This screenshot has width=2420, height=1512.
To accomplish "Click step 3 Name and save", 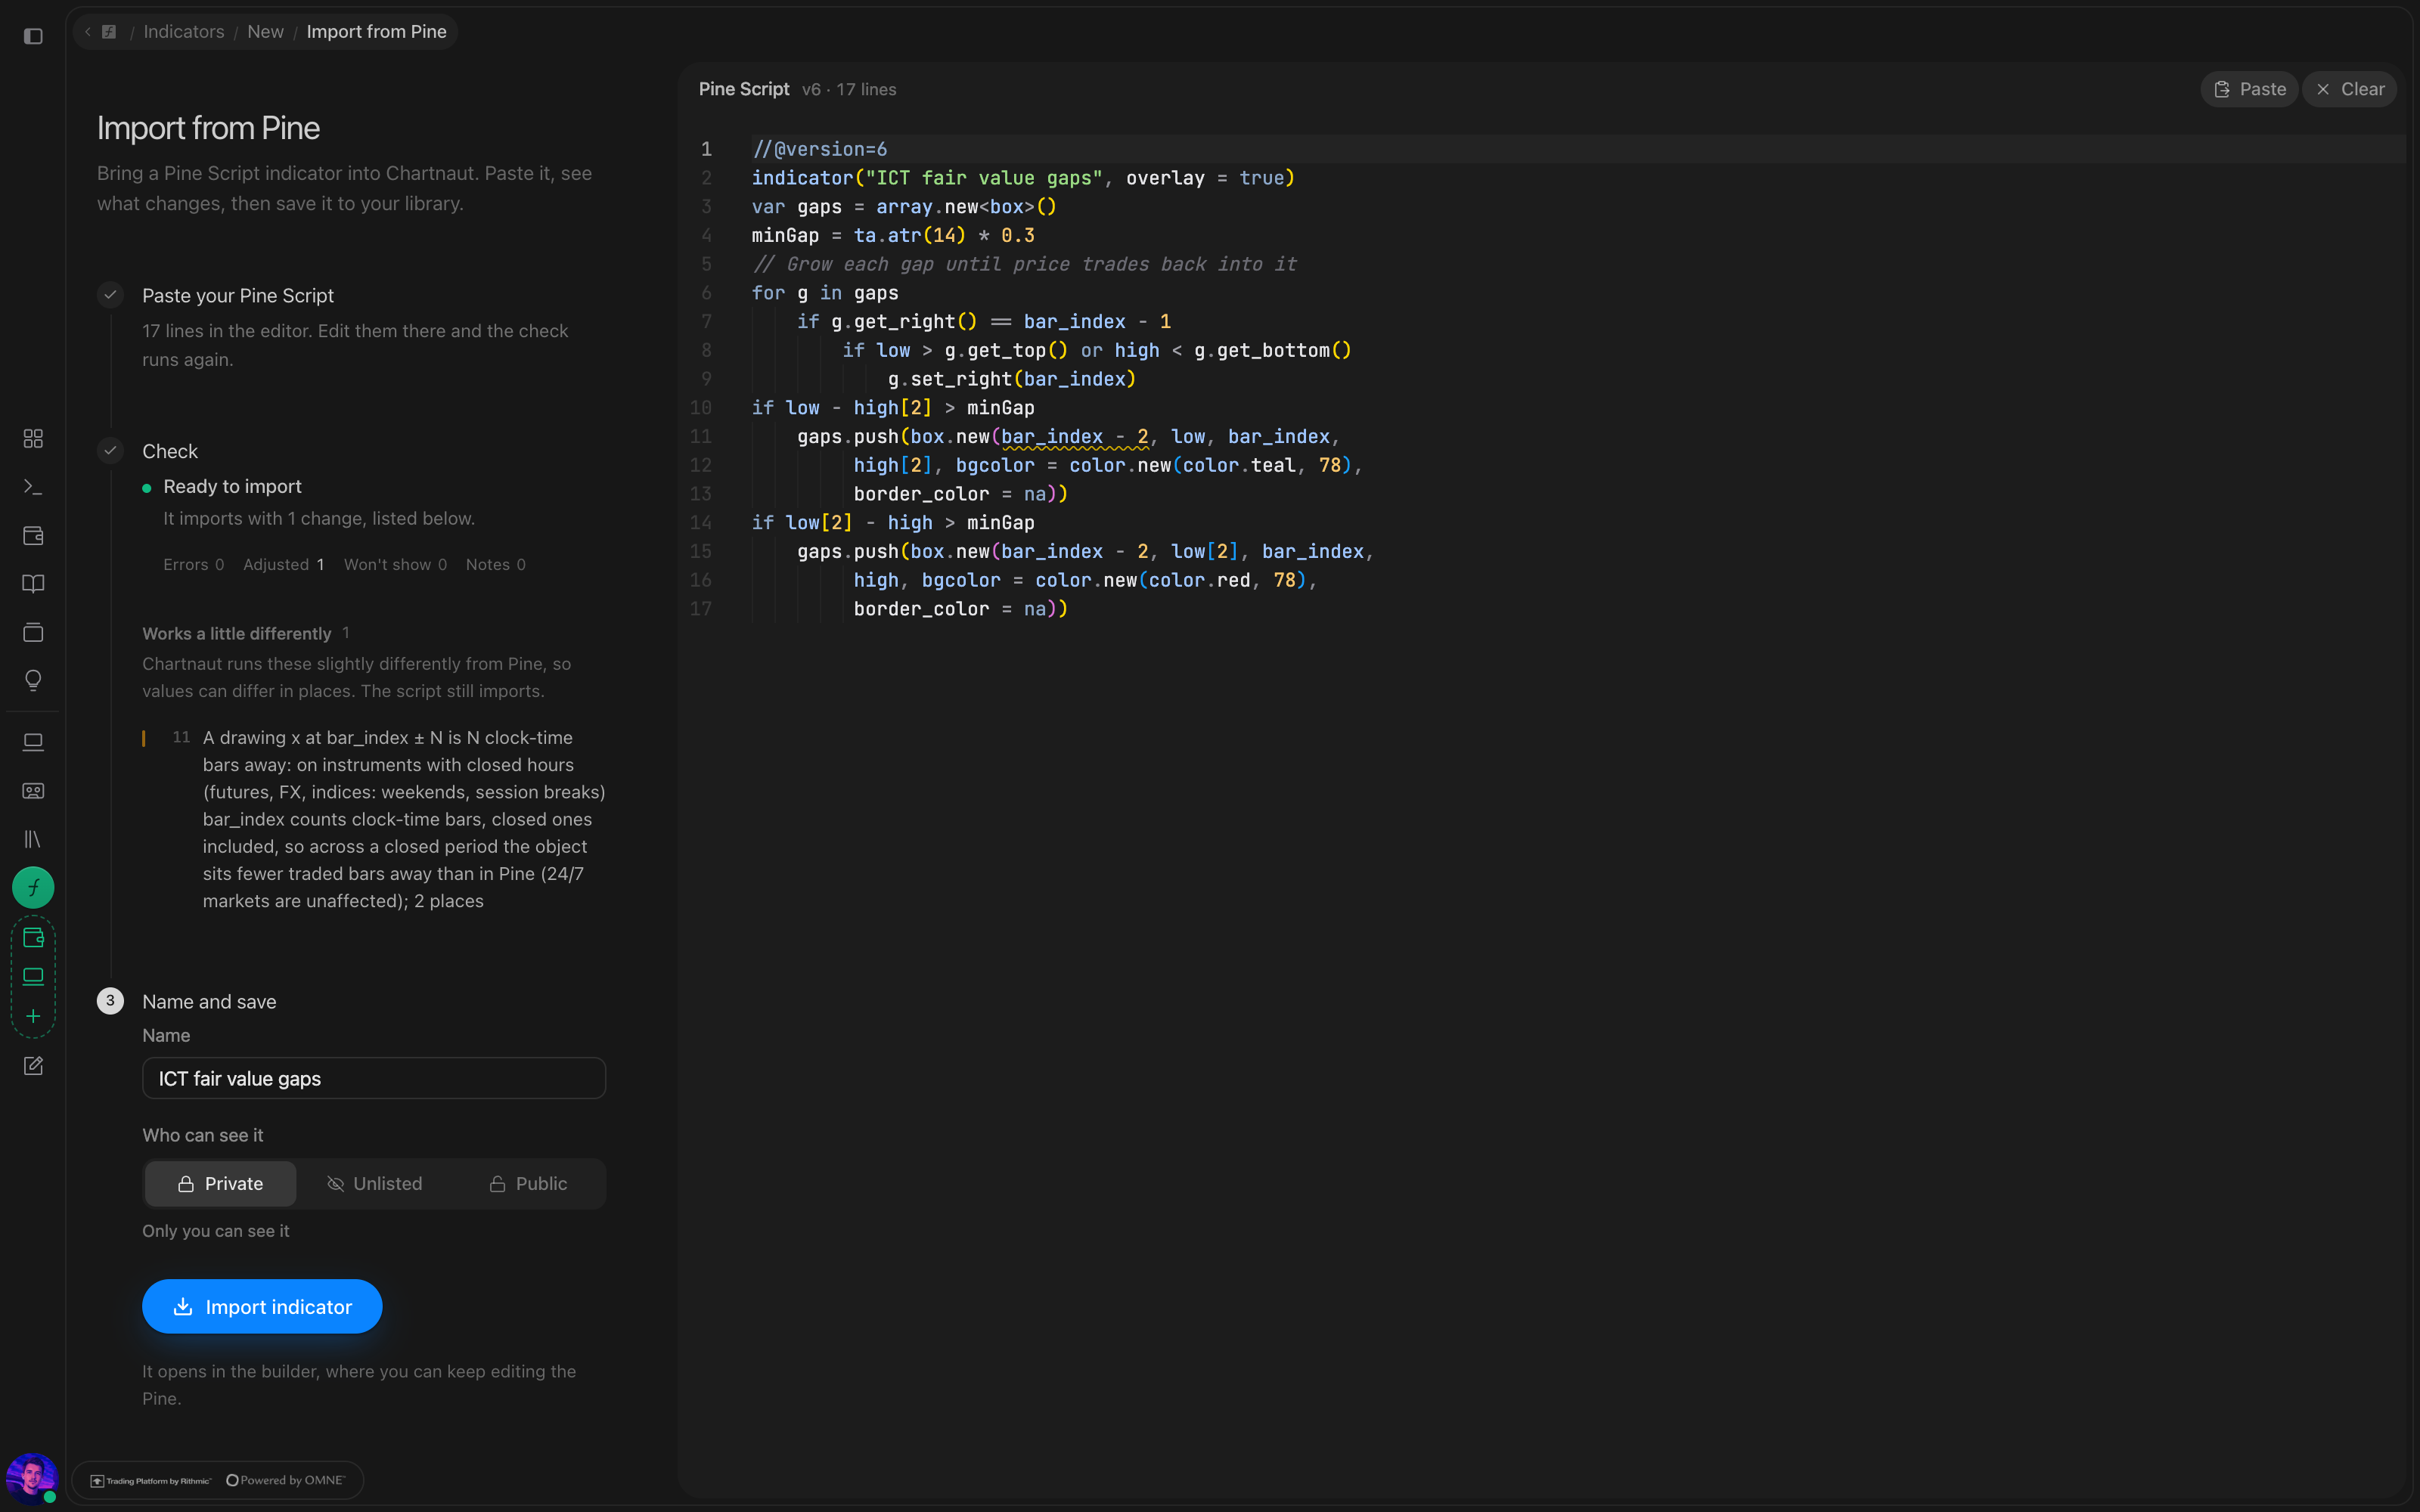I will [209, 1002].
